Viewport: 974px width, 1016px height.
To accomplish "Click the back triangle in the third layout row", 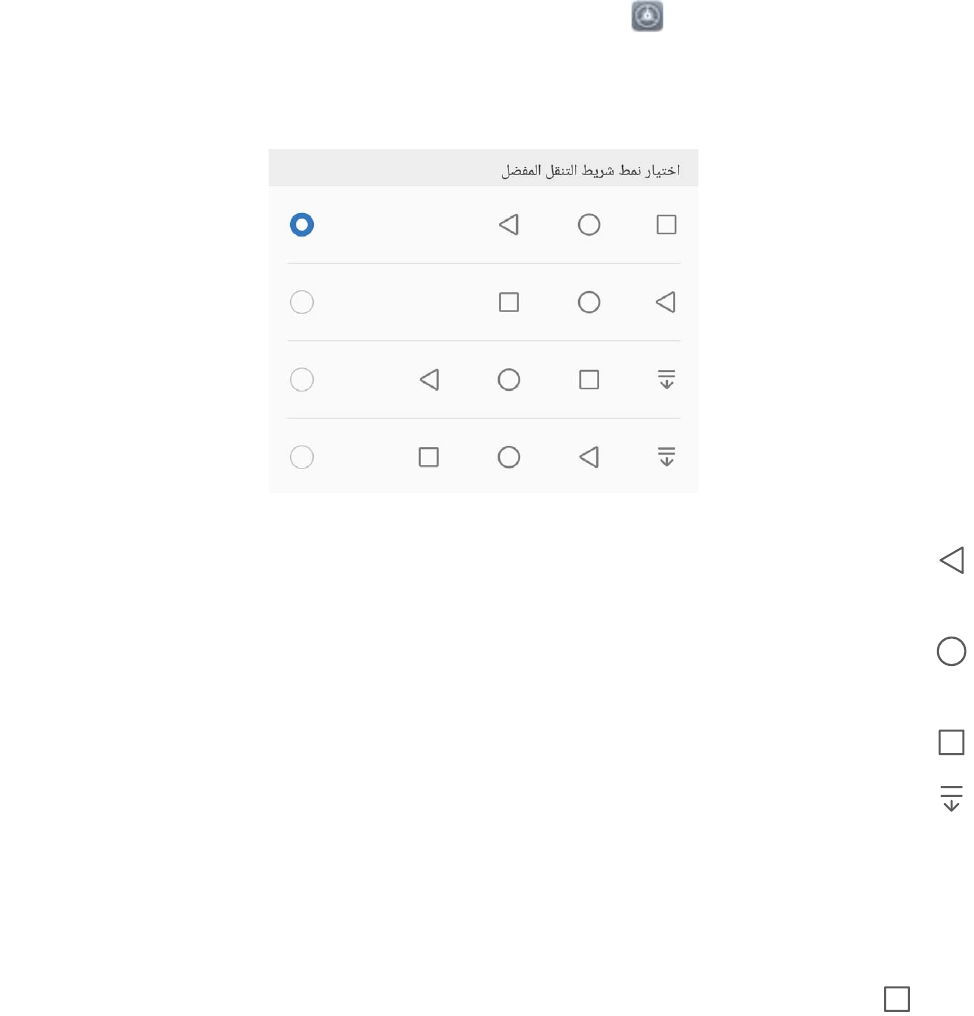I will (x=429, y=380).
